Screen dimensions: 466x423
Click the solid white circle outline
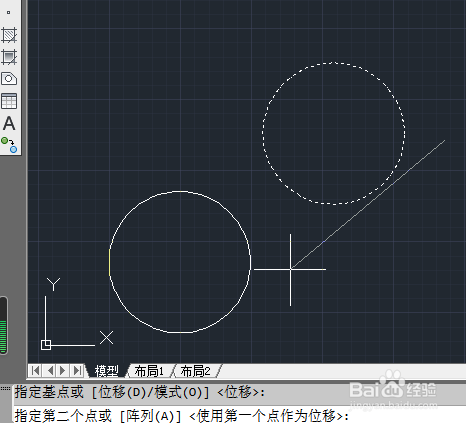(x=180, y=262)
